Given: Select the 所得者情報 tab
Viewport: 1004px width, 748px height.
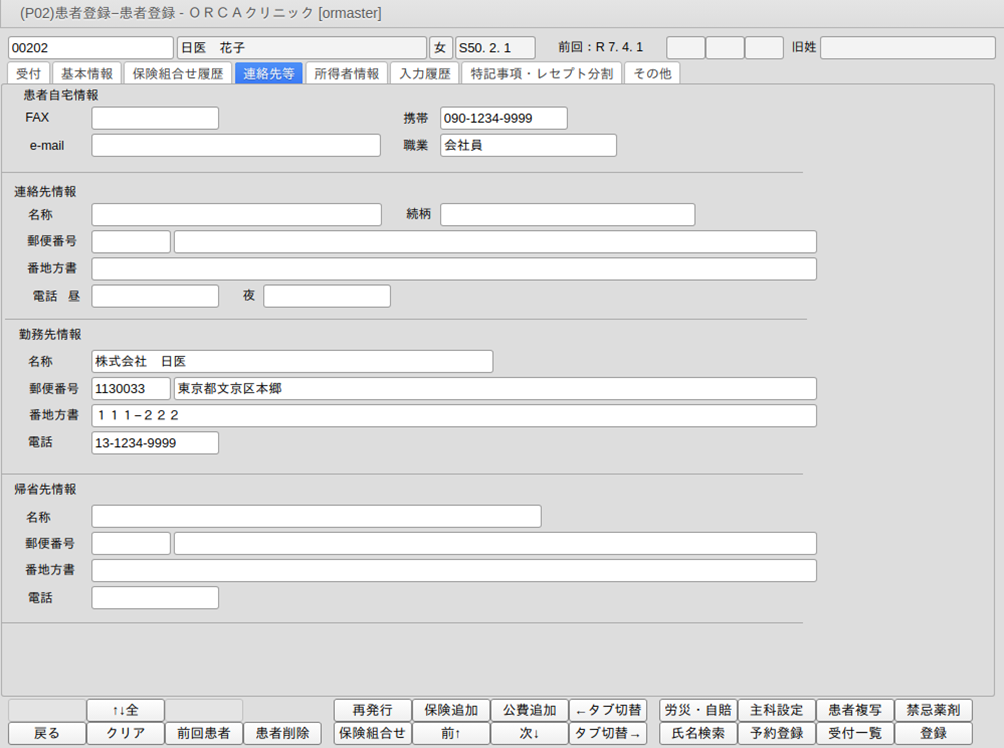Looking at the screenshot, I should (346, 73).
